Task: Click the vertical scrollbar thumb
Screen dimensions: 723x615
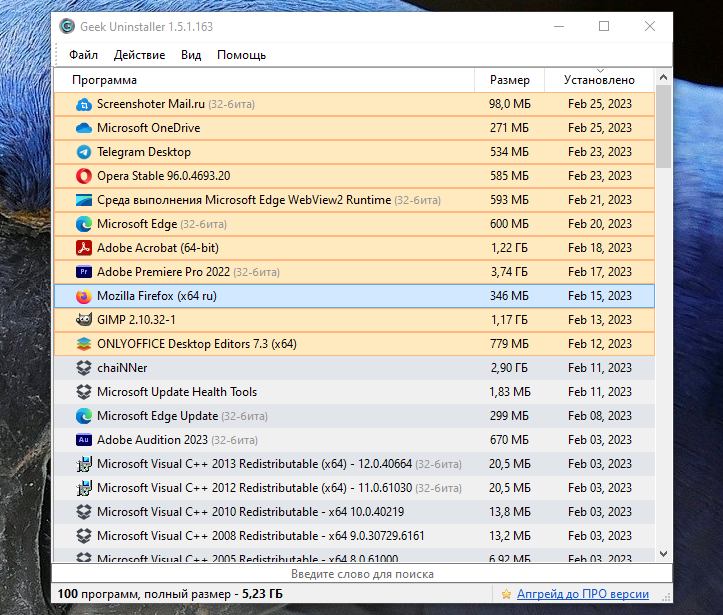Action: pyautogui.click(x=664, y=127)
